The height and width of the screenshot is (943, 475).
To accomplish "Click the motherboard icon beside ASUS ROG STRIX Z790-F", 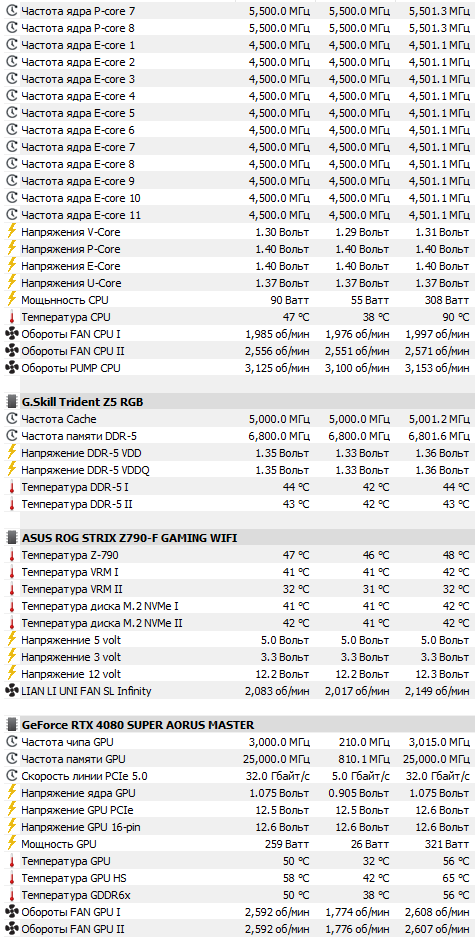I will coord(11,538).
